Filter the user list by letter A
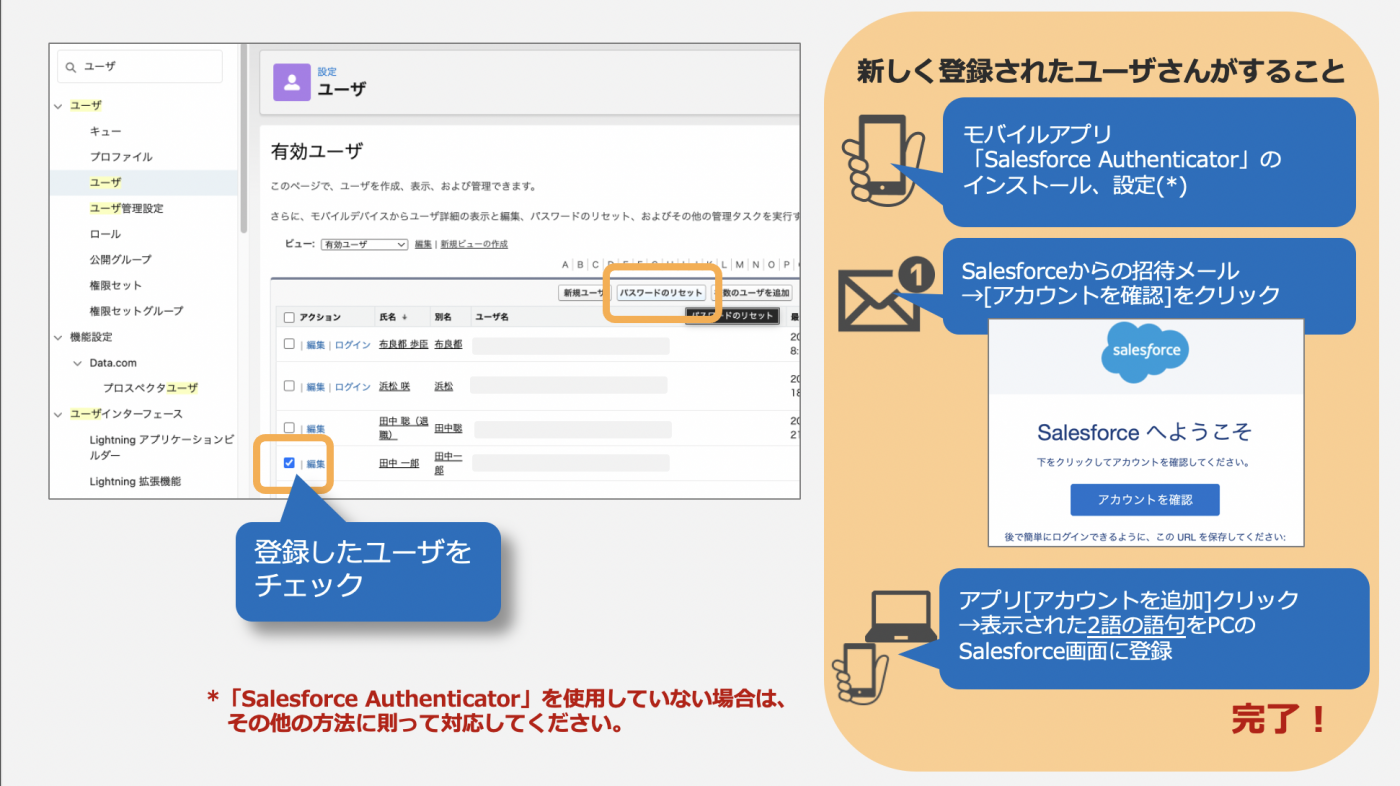 coord(566,265)
